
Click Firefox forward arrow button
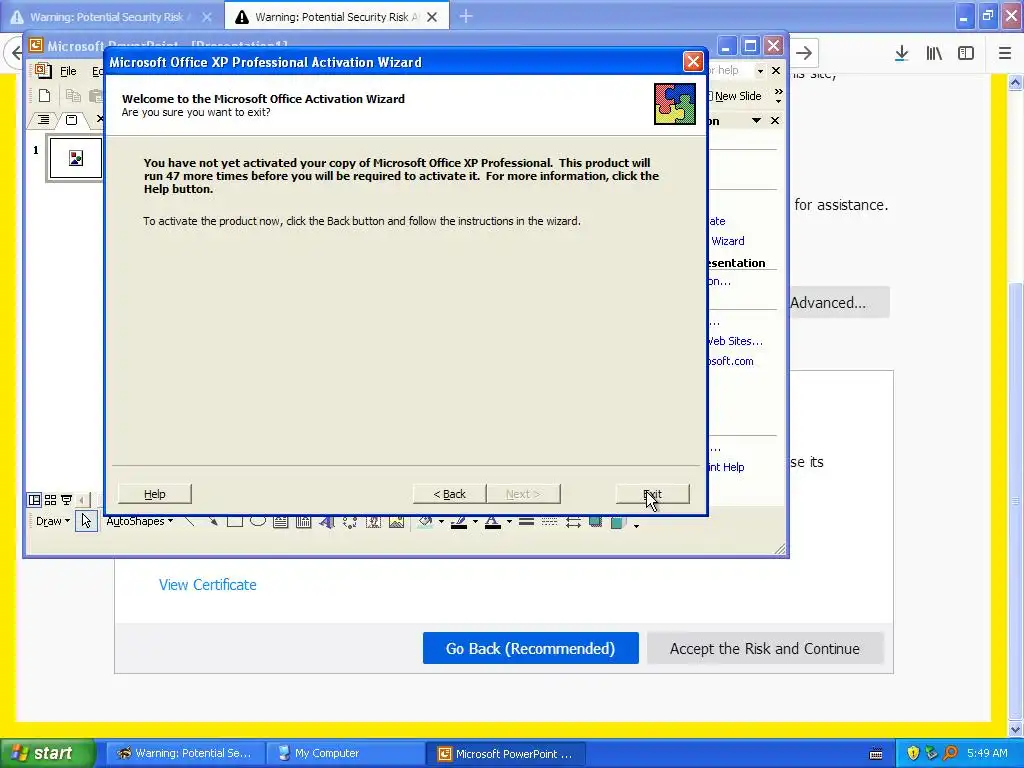click(804, 53)
